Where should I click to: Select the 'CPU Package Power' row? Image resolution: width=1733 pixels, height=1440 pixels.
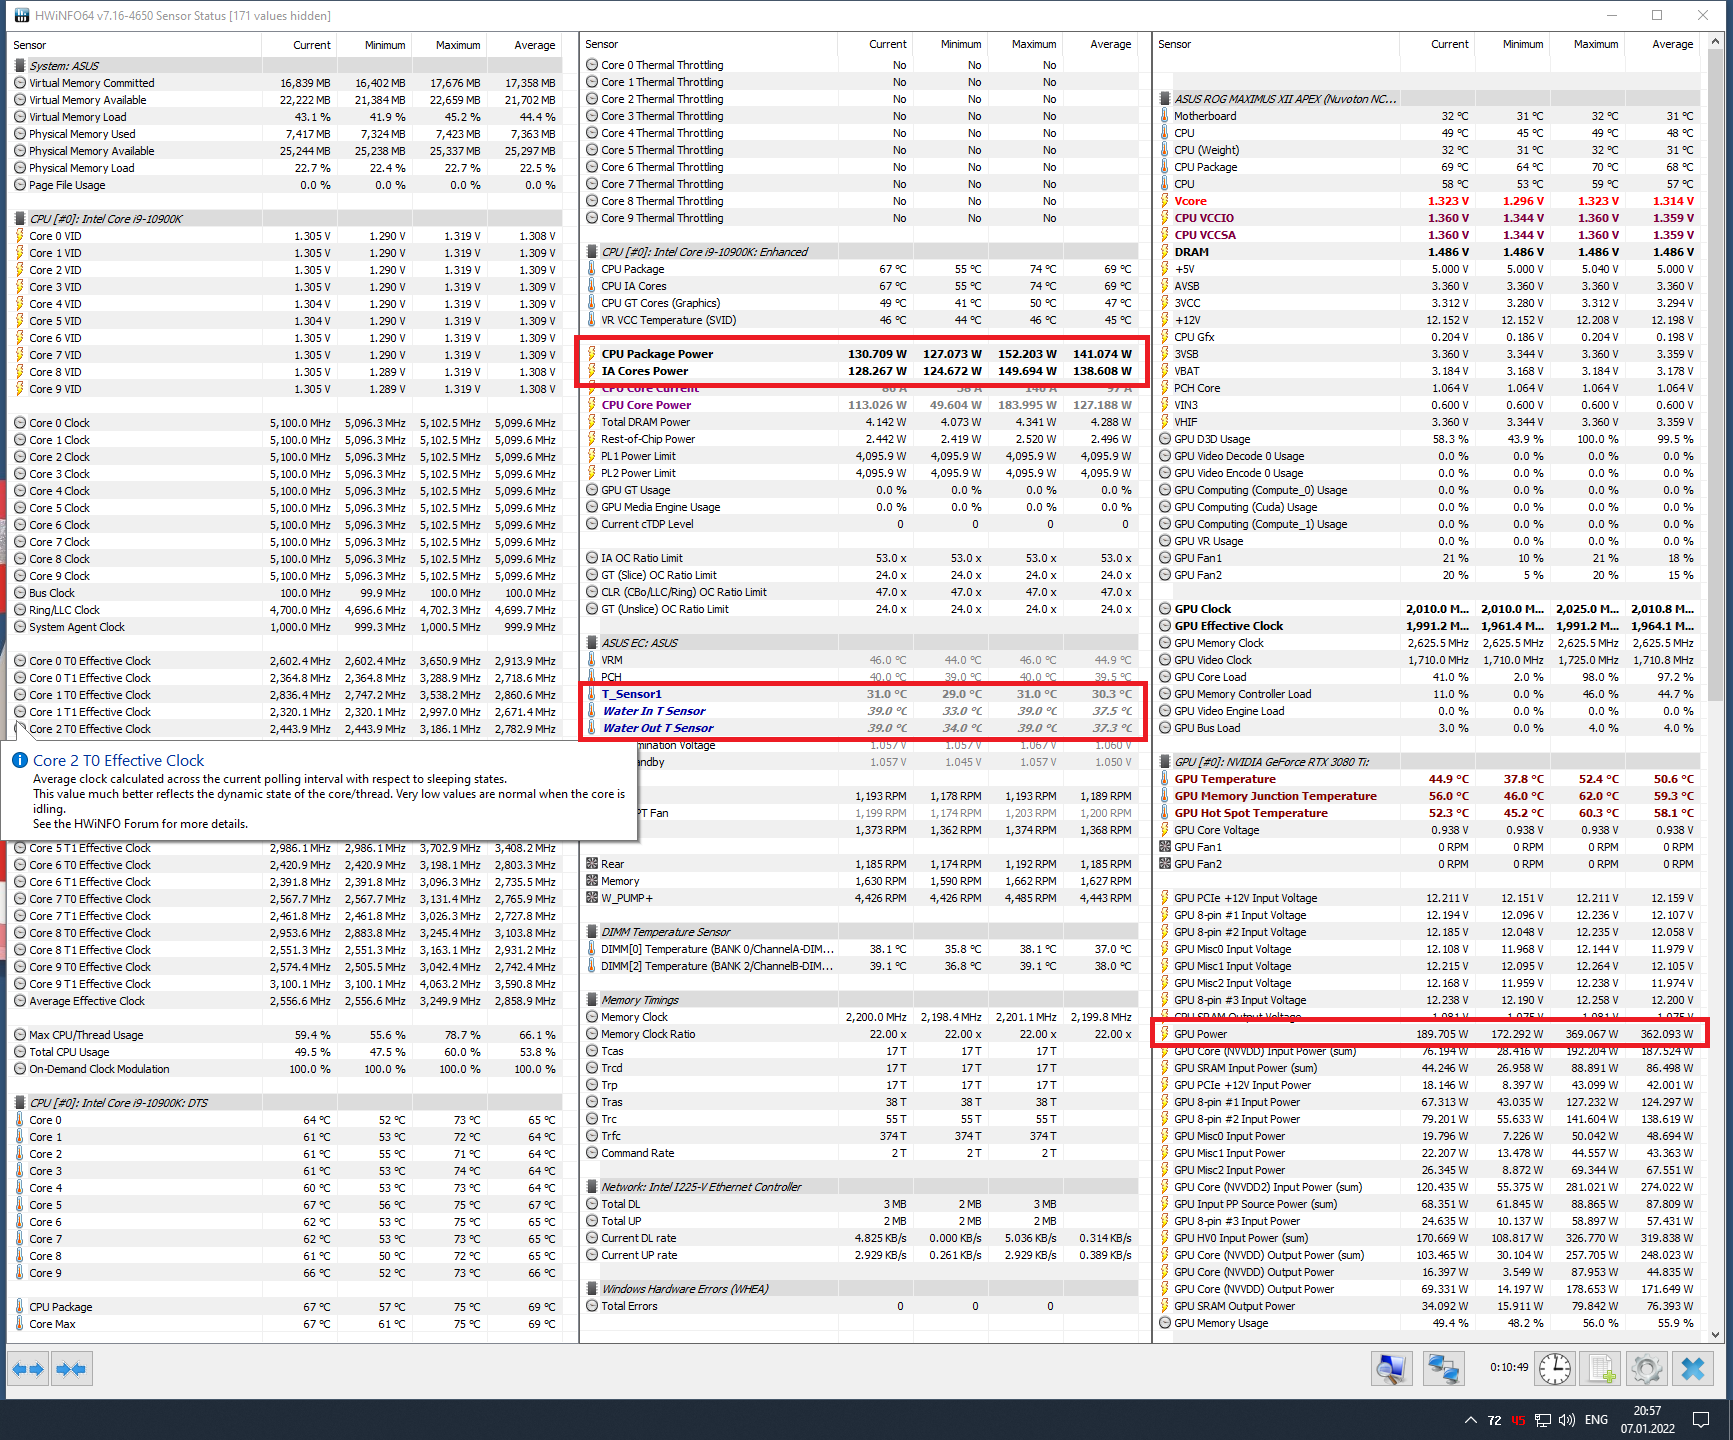click(x=860, y=354)
